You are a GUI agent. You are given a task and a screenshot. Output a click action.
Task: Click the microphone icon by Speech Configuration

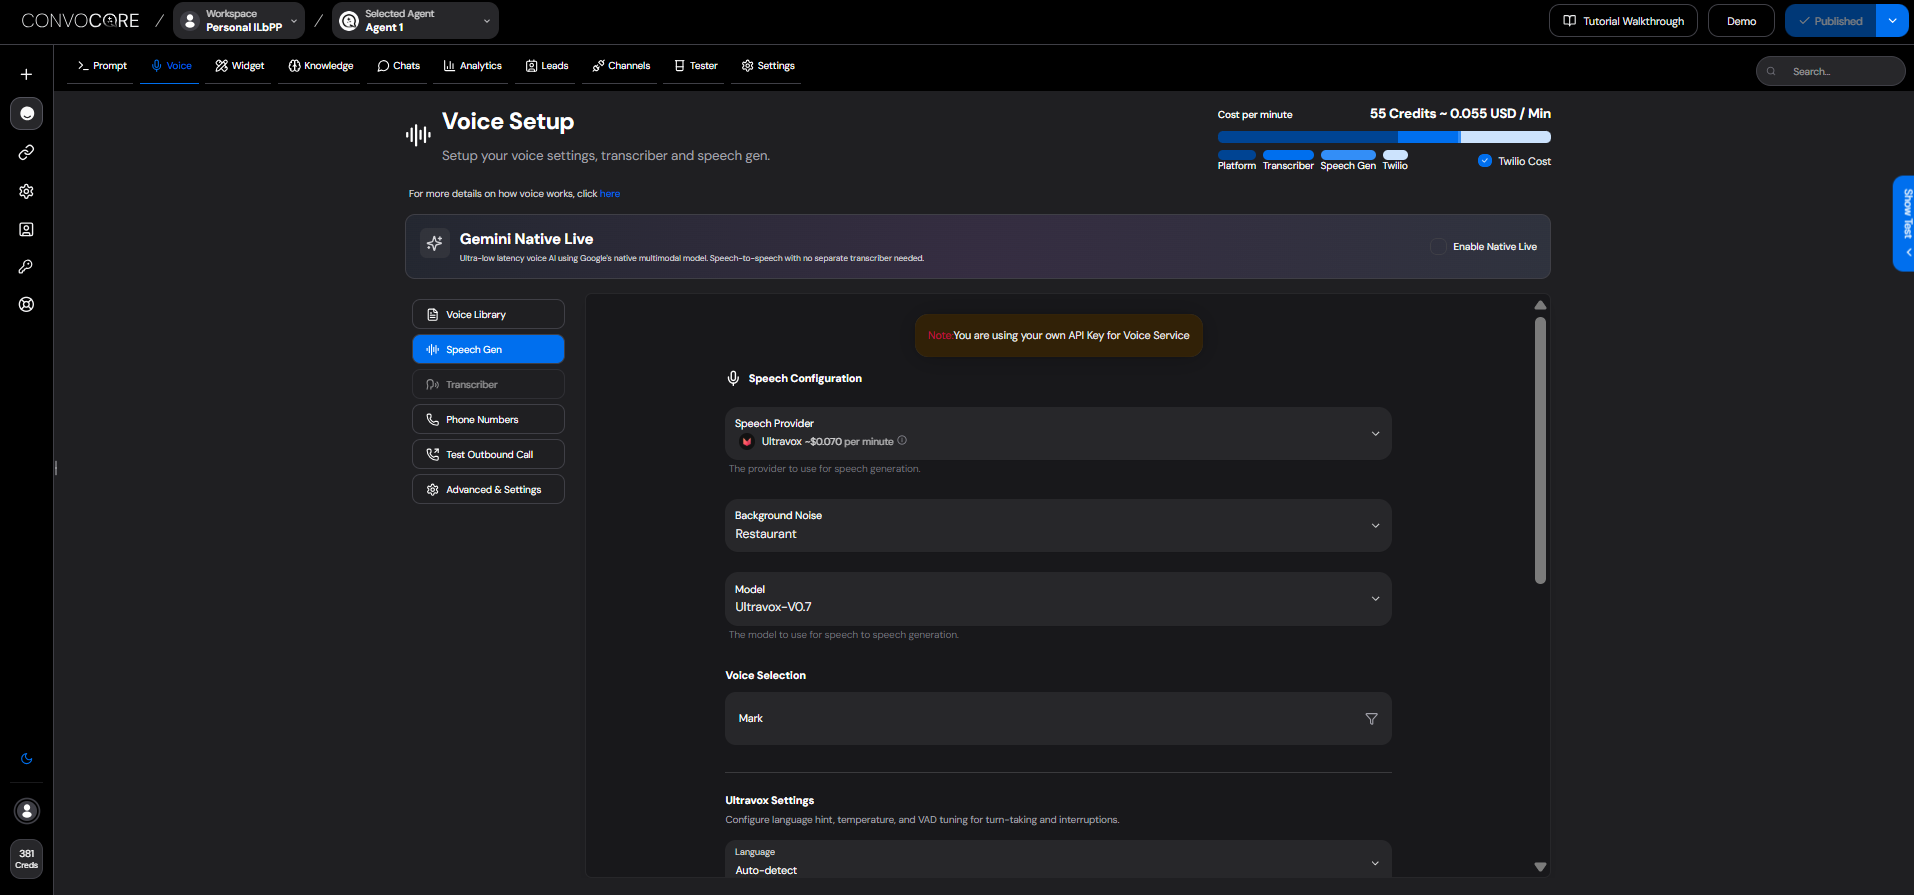pos(733,378)
